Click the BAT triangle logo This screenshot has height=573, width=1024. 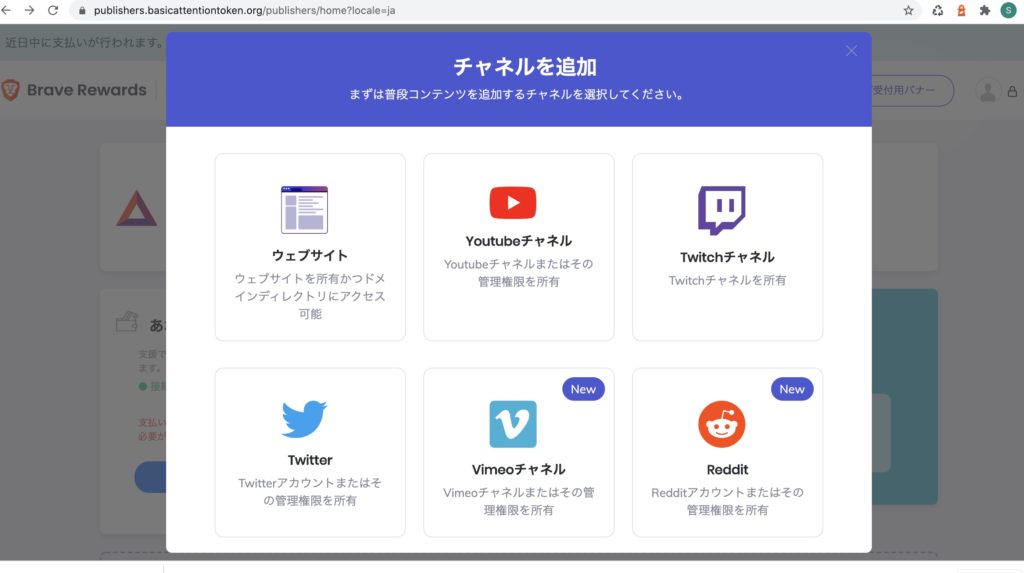click(136, 208)
